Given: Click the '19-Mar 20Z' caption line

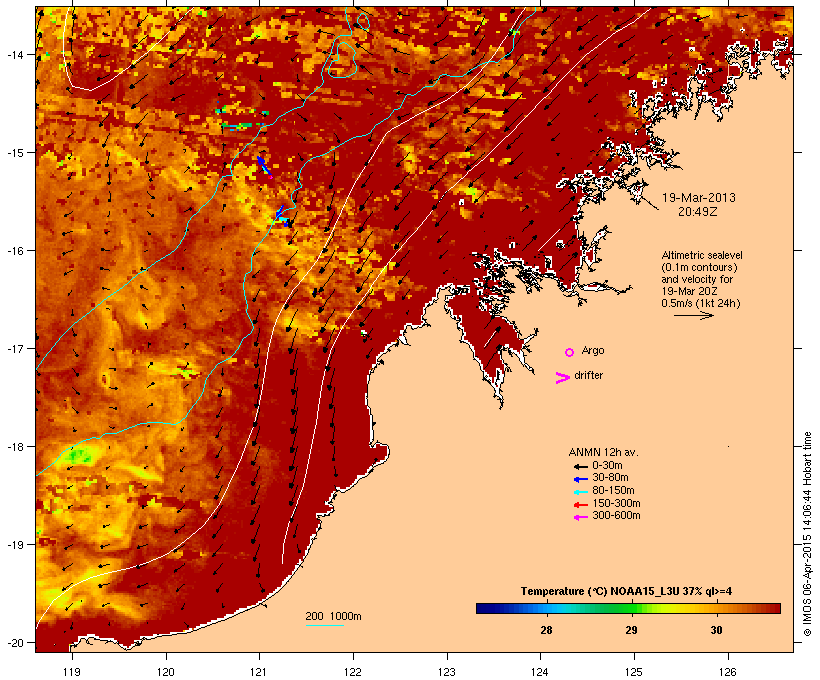Looking at the screenshot, I should 689,291.
